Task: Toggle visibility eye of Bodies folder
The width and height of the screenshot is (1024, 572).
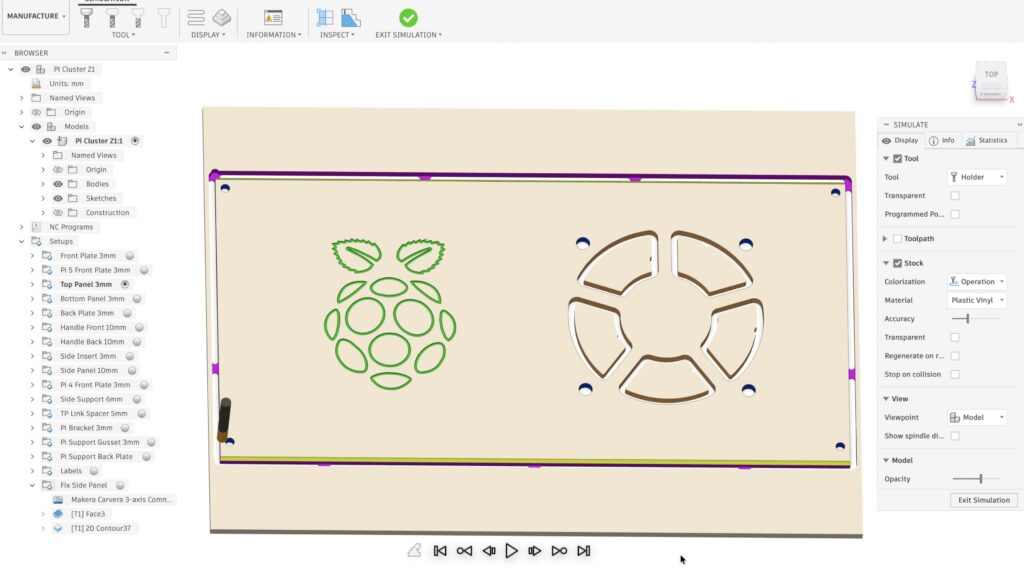Action: pos(58,183)
